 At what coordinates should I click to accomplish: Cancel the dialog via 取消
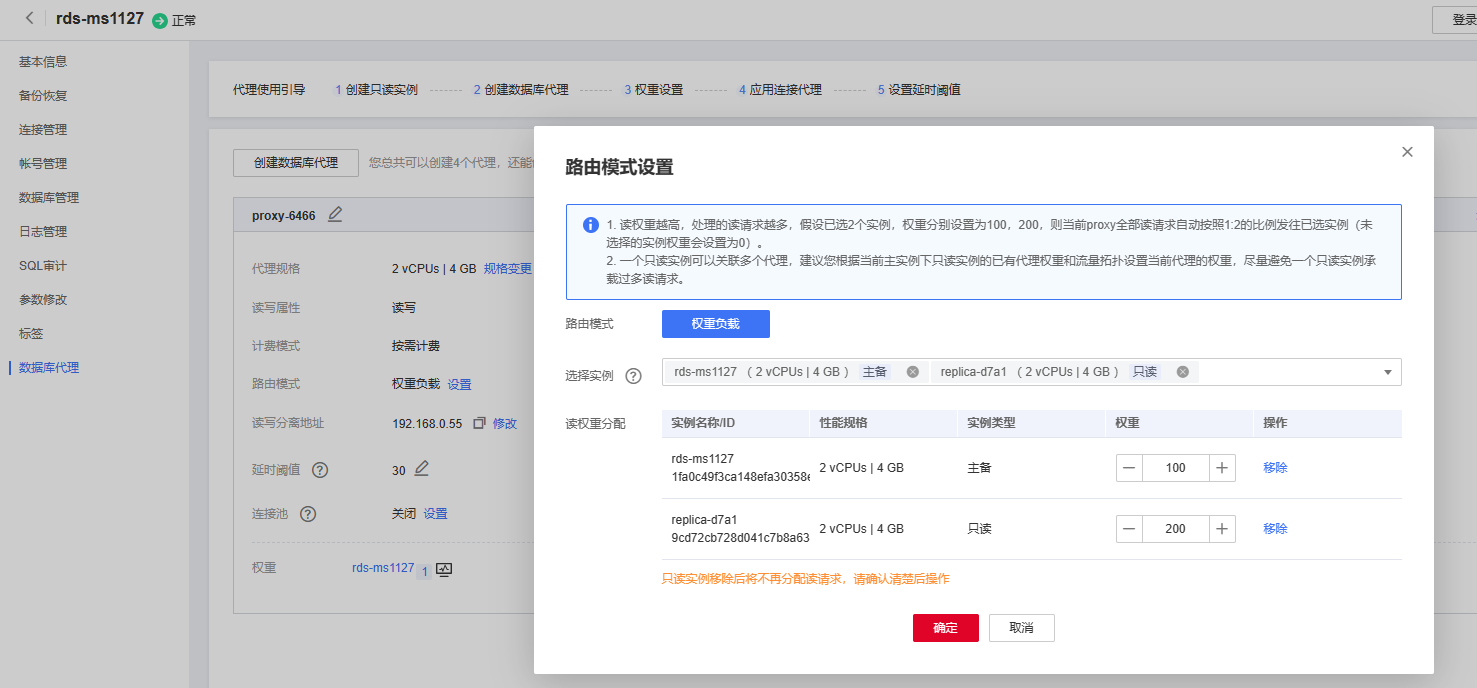1021,628
